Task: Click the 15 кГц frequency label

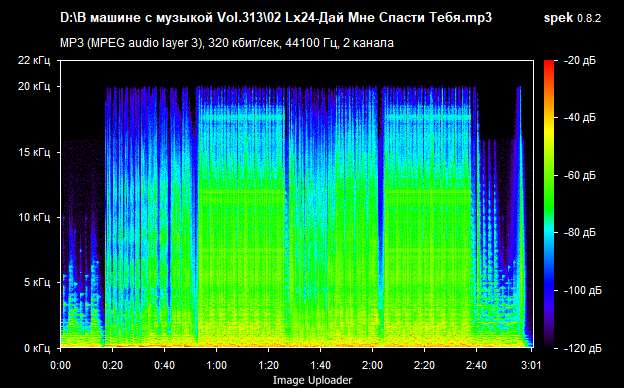Action: (34, 152)
